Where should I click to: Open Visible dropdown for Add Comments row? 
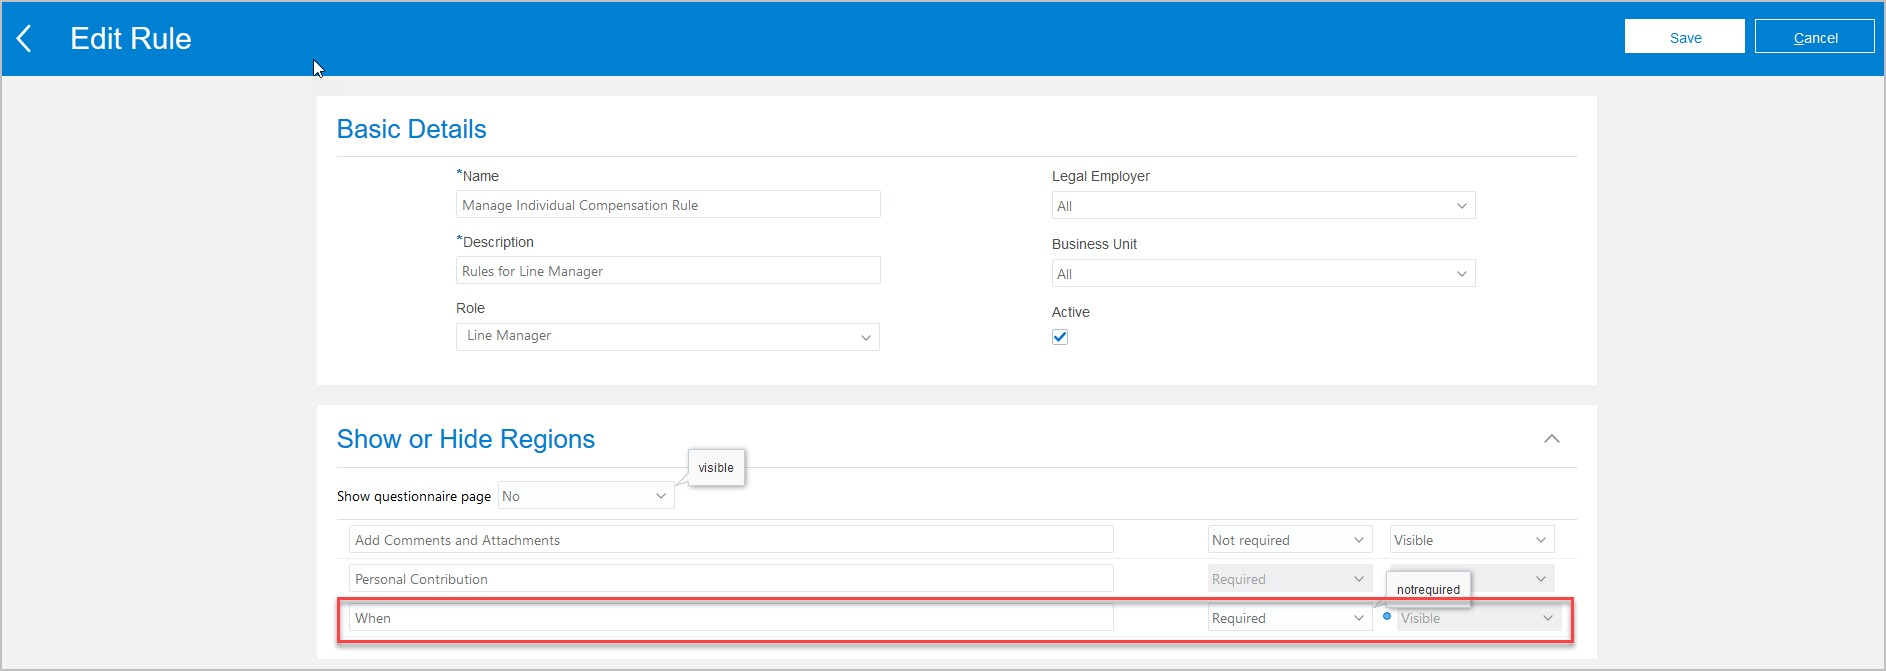[1471, 540]
